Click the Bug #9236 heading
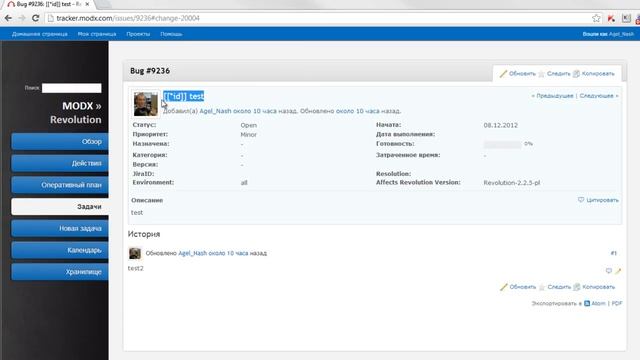The height and width of the screenshot is (360, 640). [150, 71]
